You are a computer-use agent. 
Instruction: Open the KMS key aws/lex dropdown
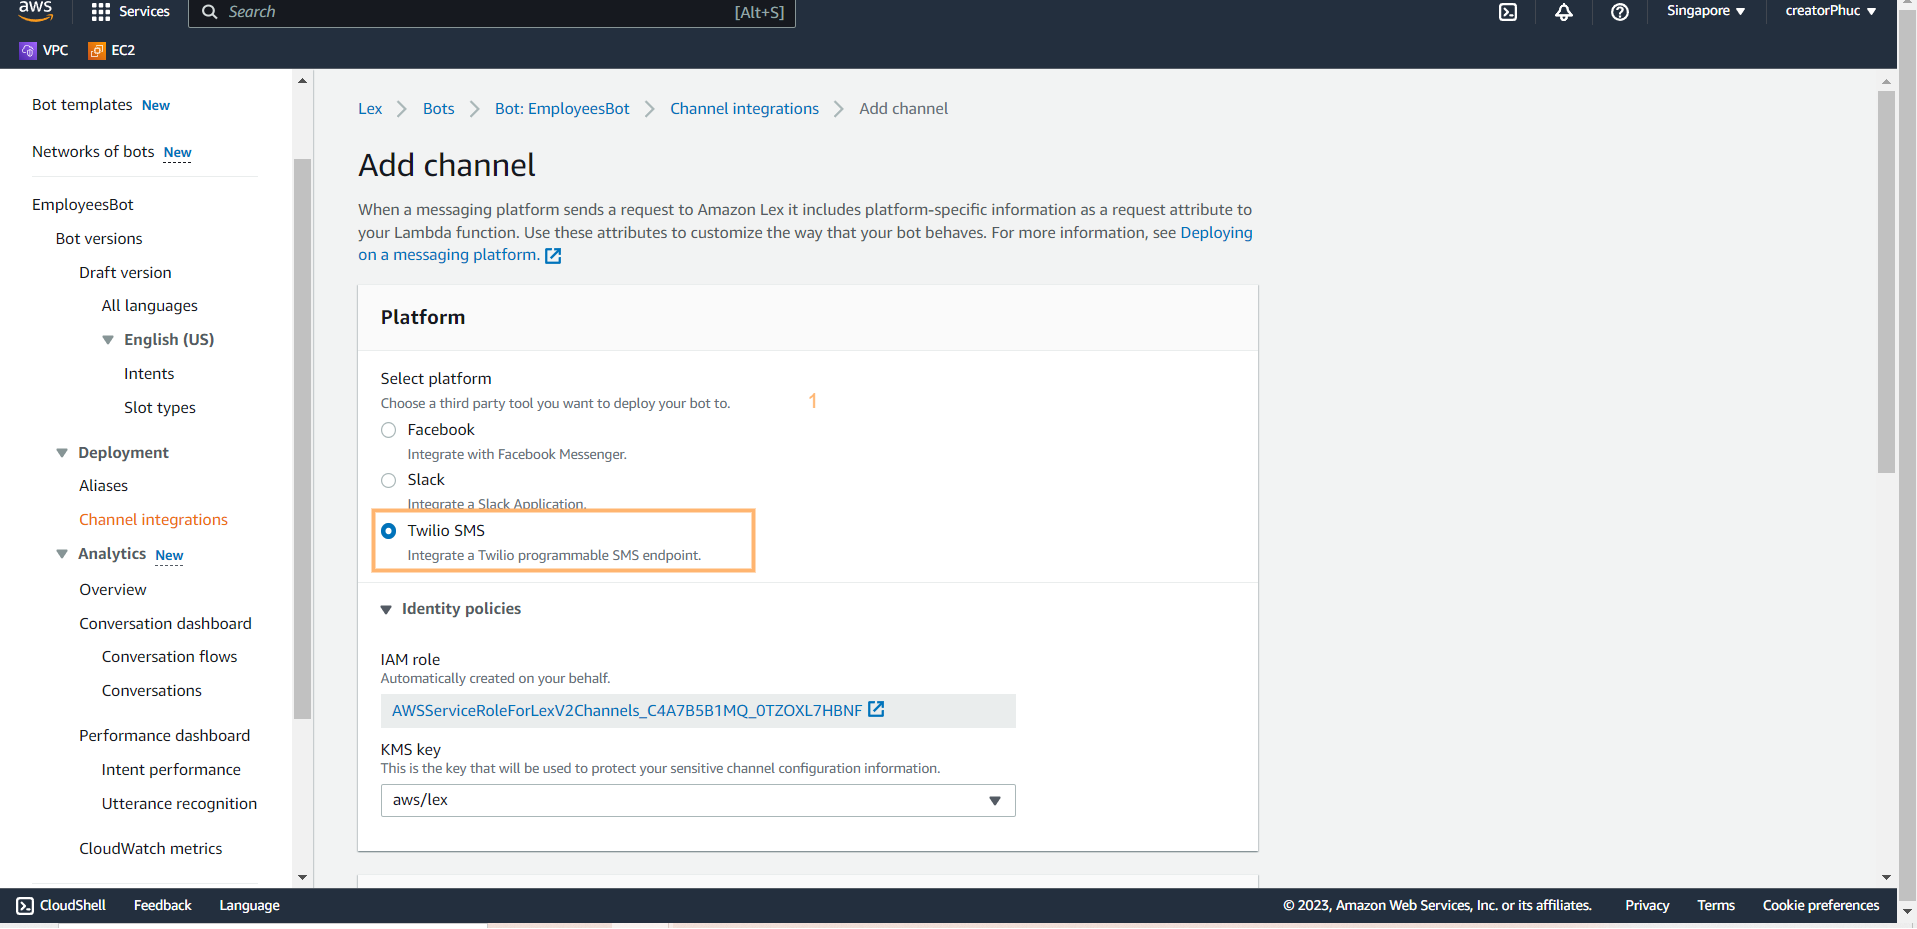tap(698, 800)
